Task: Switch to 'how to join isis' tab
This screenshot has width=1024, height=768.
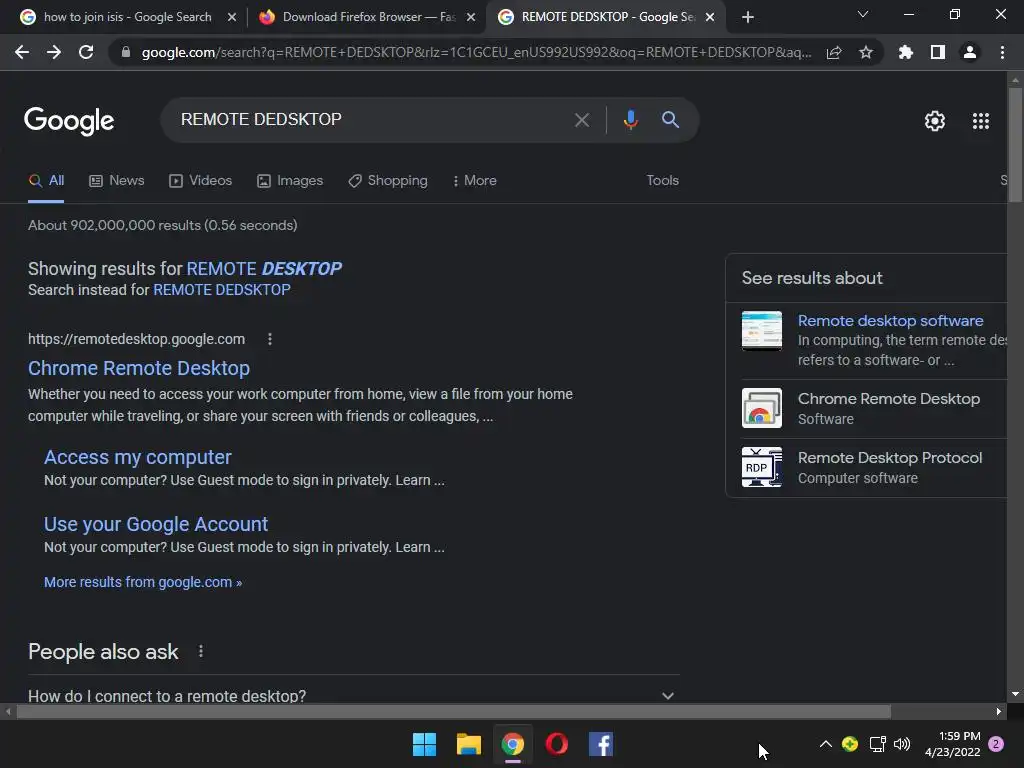Action: [x=127, y=17]
